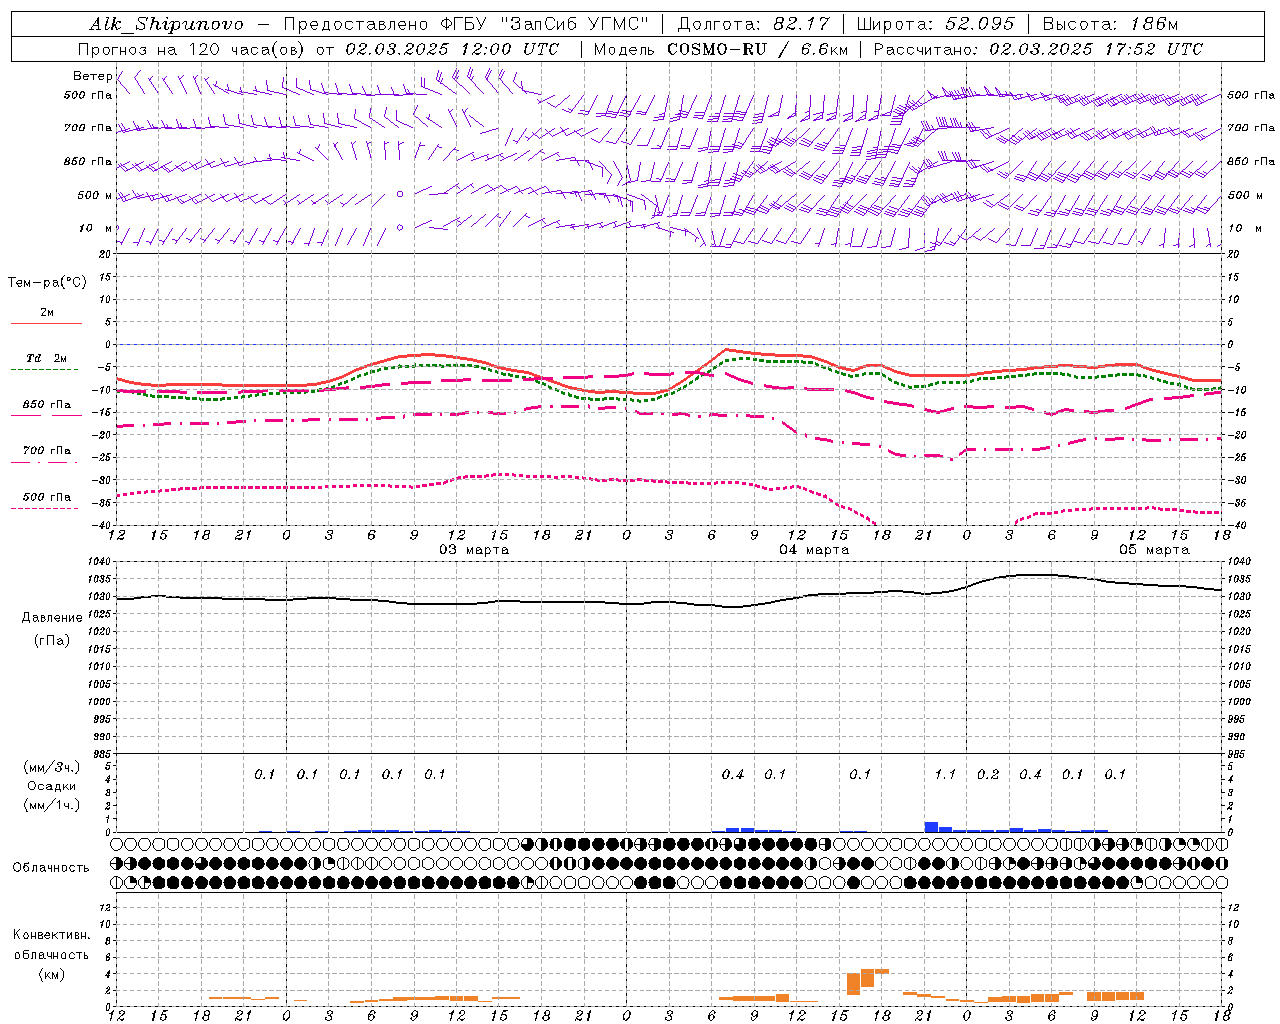Click the '(мм/3ч.)' precipitation unit label
The image size is (1280, 1024).
coord(52,767)
